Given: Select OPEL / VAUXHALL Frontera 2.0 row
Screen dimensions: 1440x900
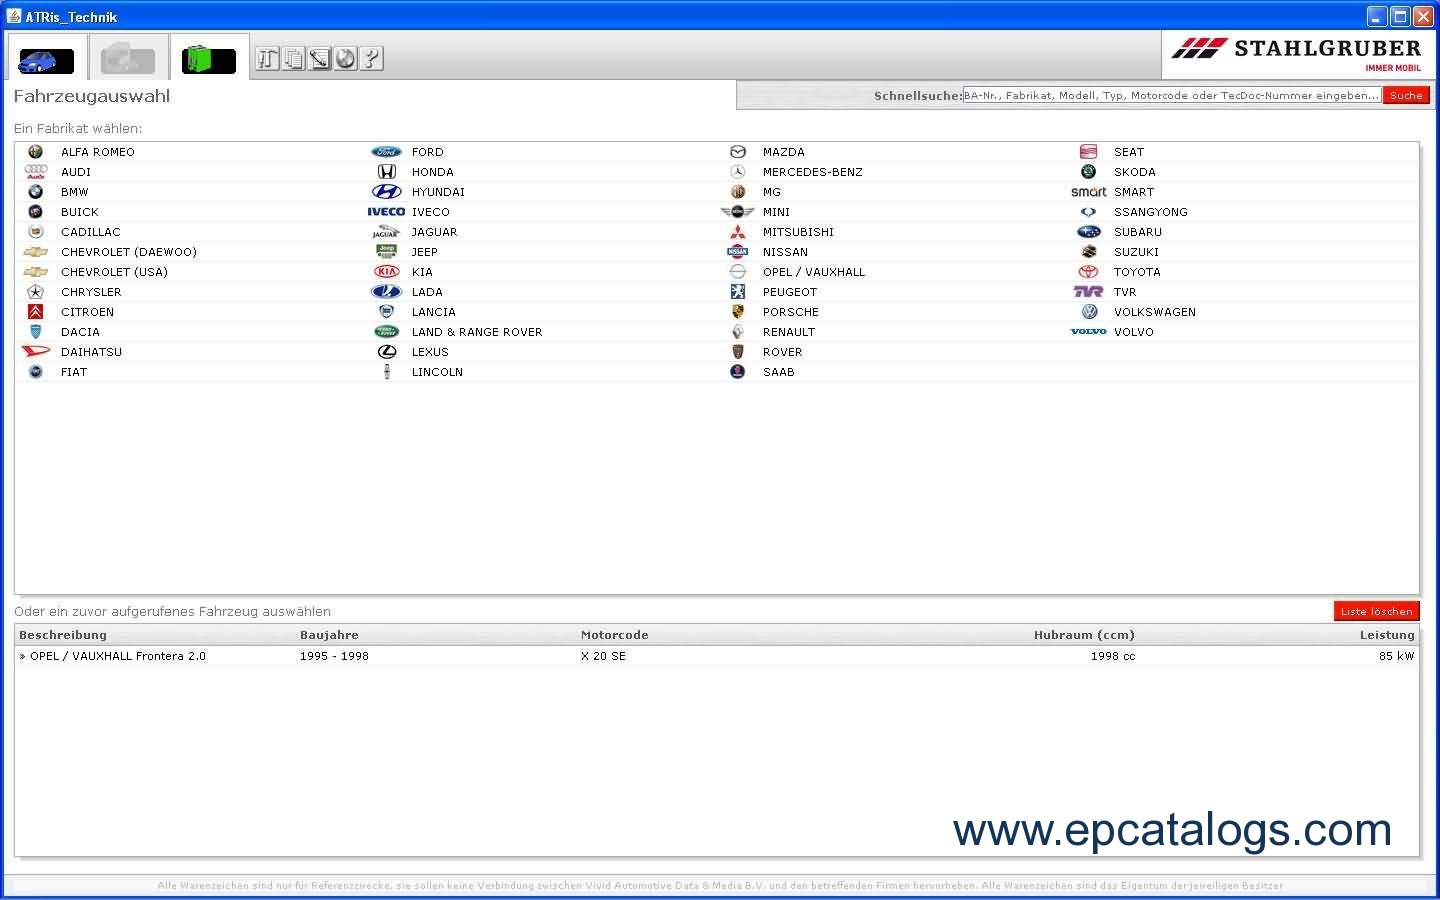Looking at the screenshot, I should (717, 656).
